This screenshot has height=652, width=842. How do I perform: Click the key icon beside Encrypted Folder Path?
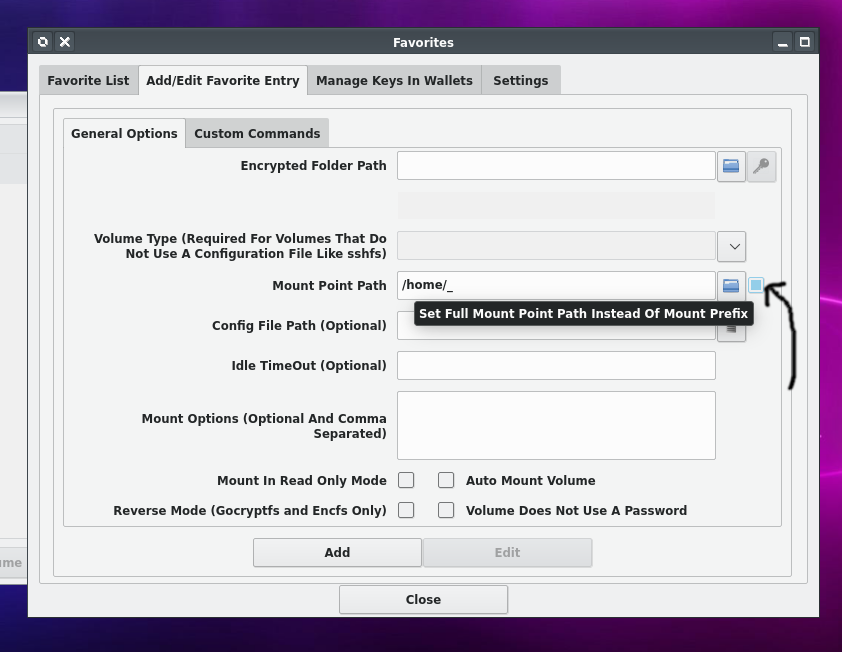coord(761,166)
